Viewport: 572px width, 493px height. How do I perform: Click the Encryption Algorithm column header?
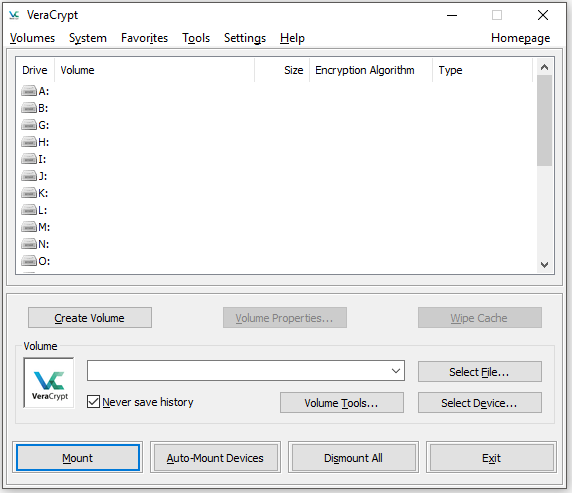(x=371, y=70)
